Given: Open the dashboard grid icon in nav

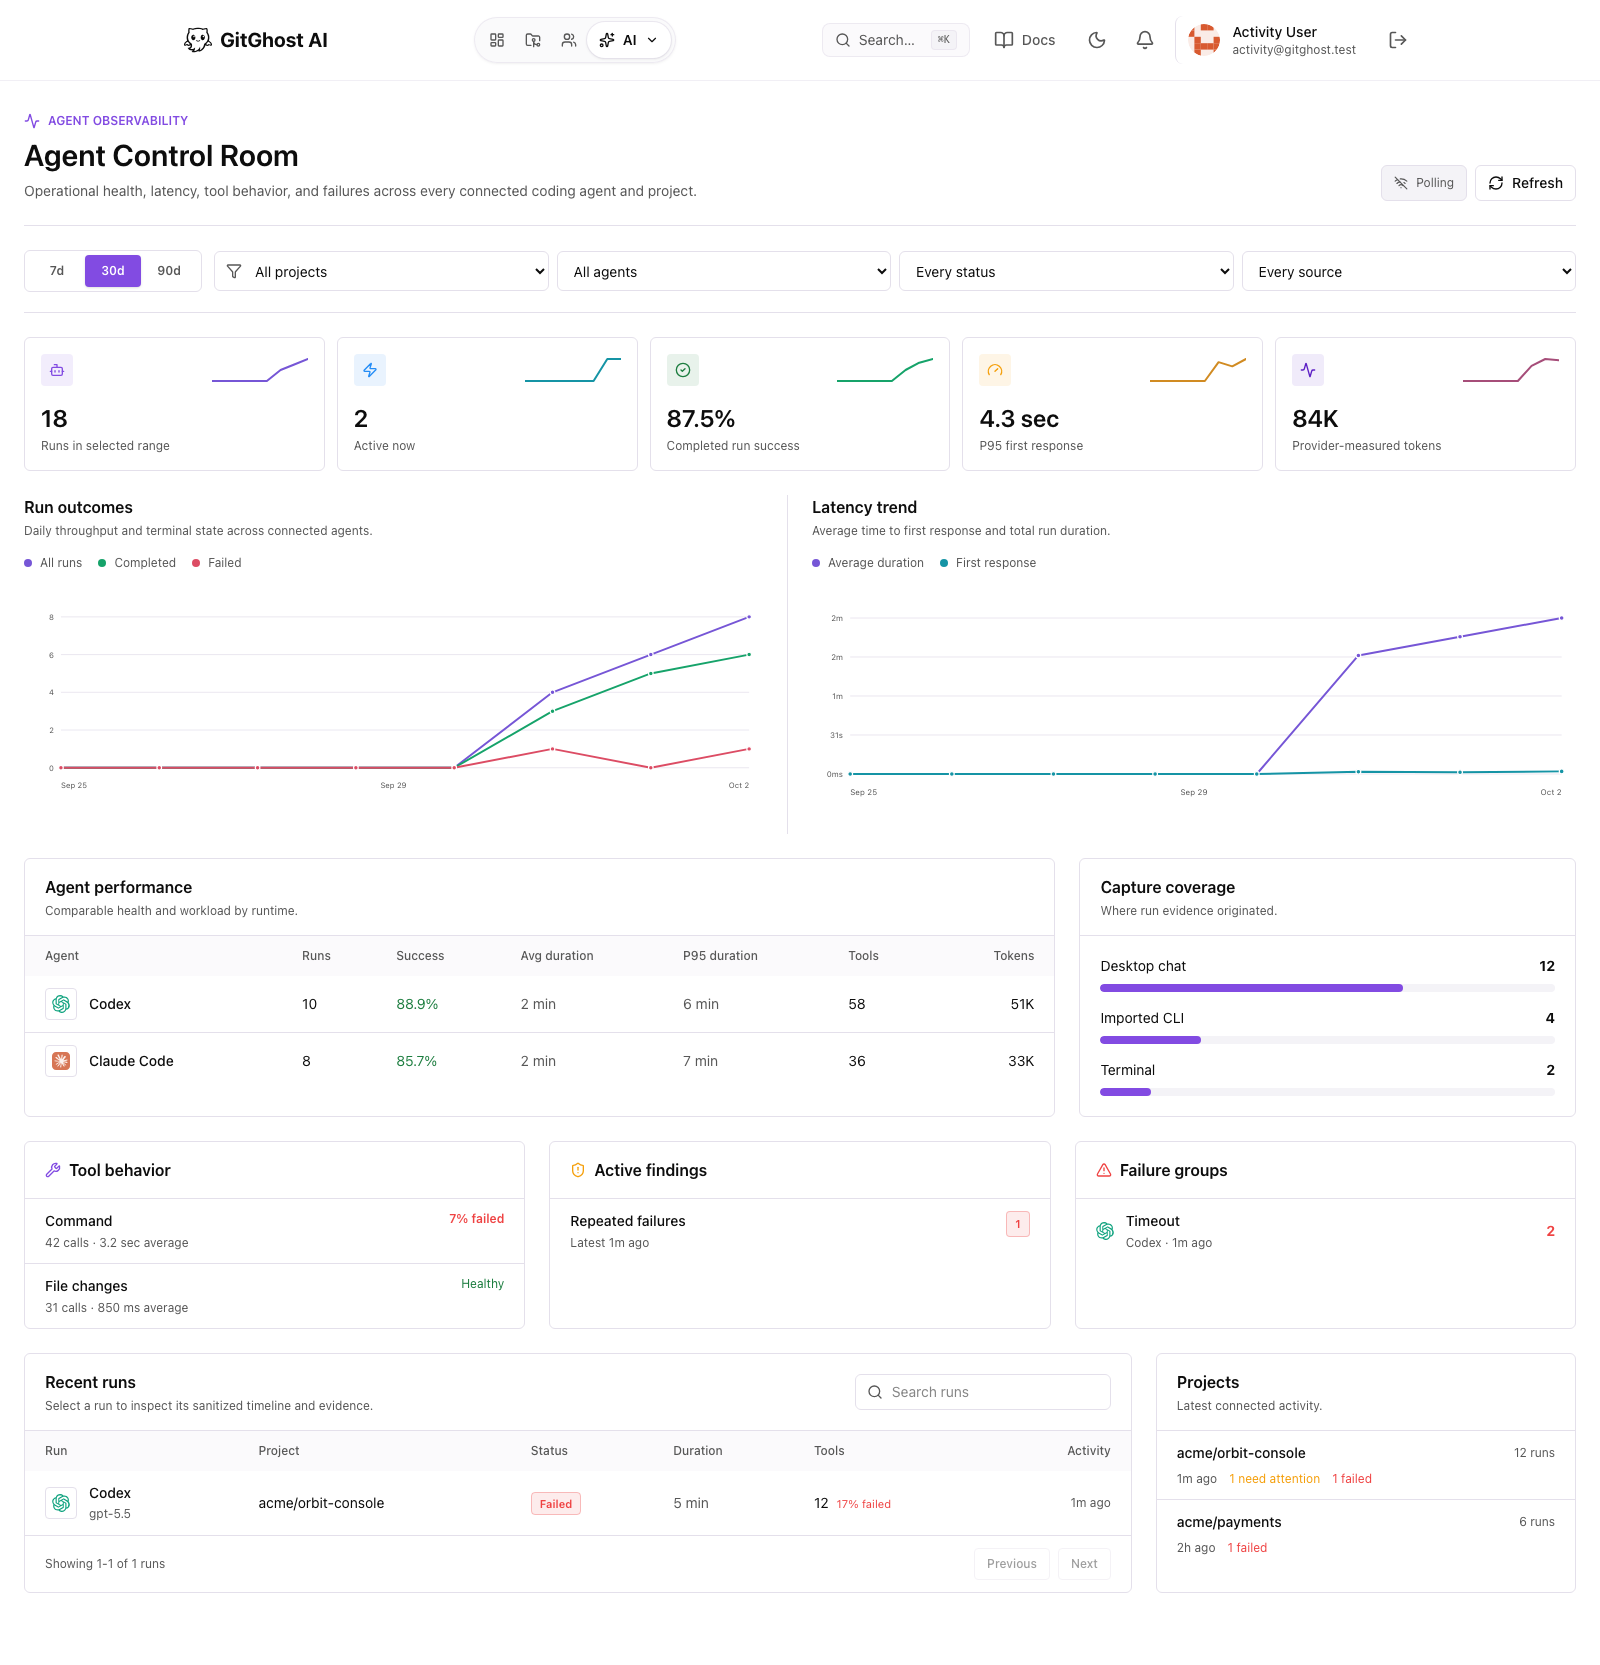Looking at the screenshot, I should (497, 40).
